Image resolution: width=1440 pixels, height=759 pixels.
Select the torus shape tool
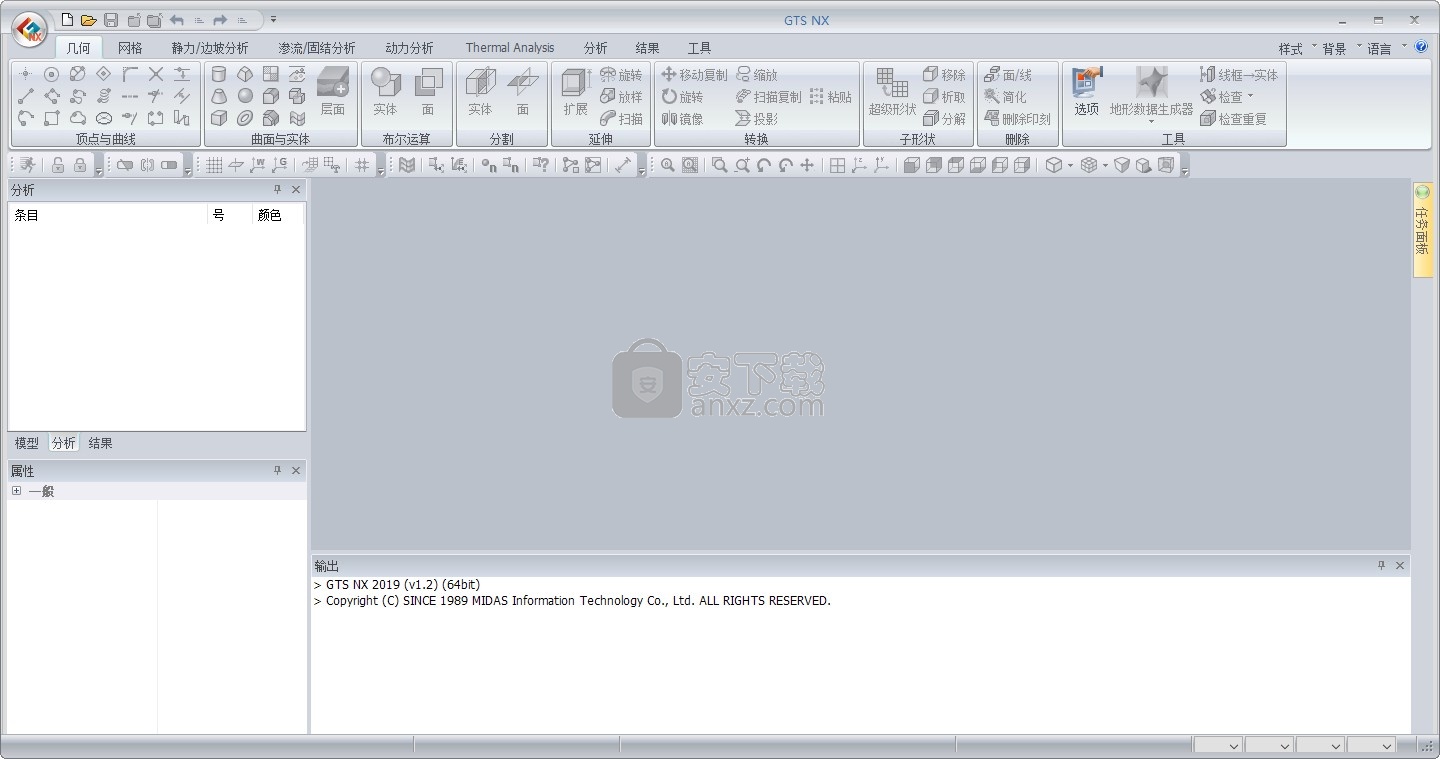coord(245,118)
